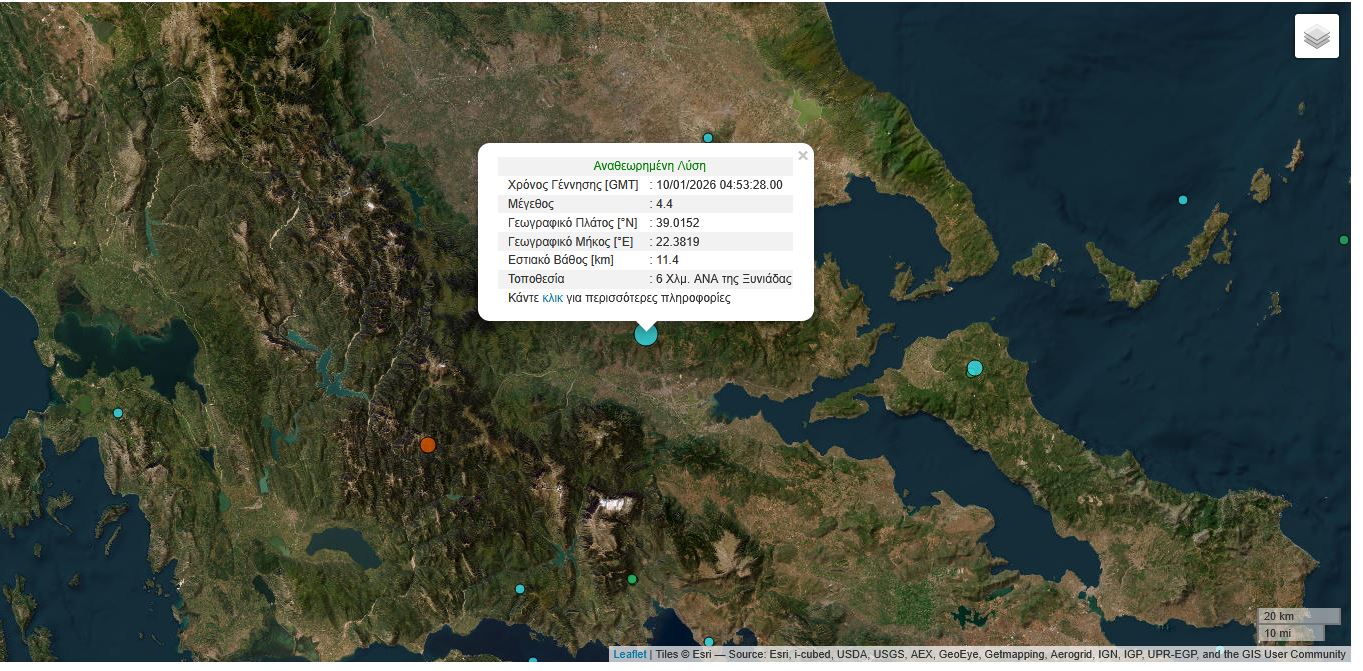Click the origin time value in popup
This screenshot has width=1363, height=671.
click(x=719, y=185)
